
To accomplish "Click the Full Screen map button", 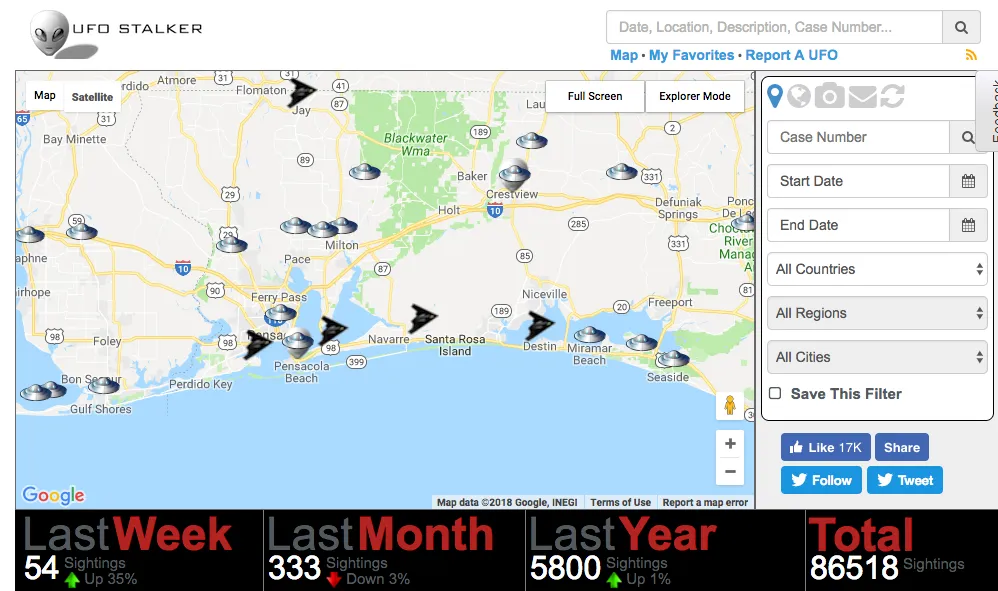I will click(x=594, y=96).
